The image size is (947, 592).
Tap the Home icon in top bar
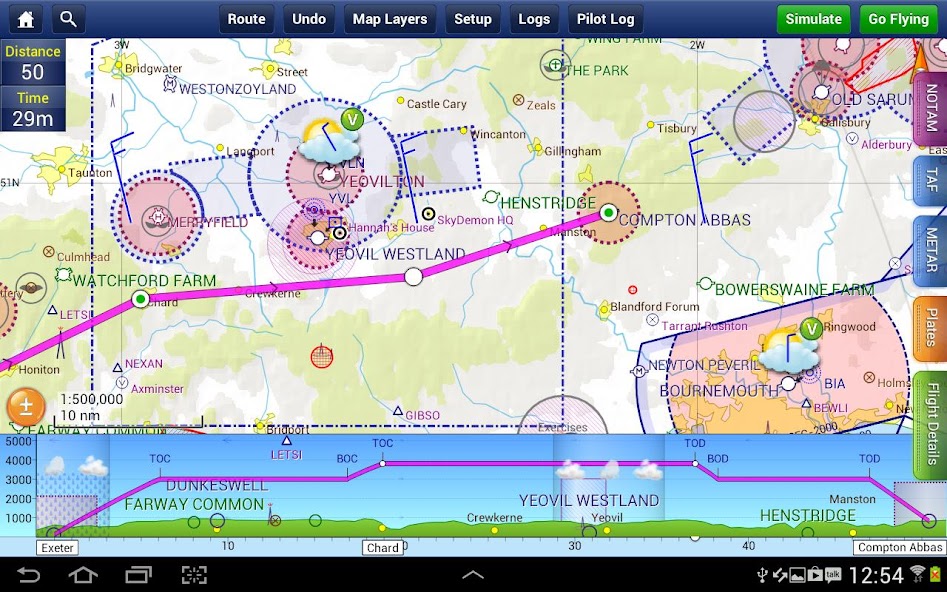tap(25, 19)
